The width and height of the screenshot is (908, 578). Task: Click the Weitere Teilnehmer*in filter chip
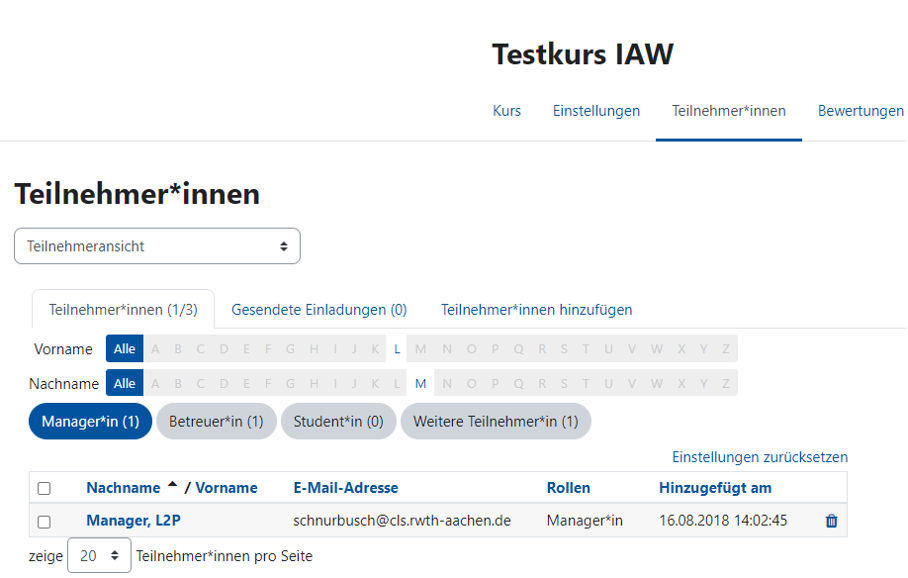495,421
